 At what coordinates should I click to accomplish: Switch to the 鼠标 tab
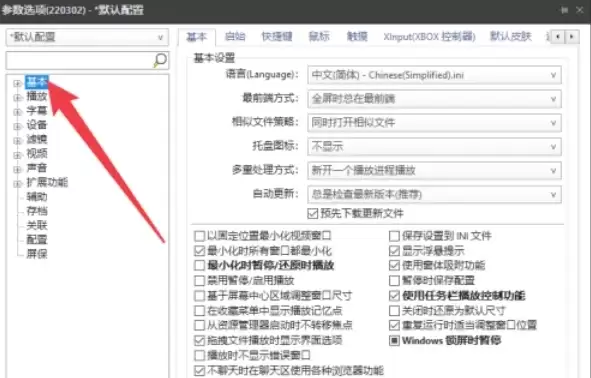(319, 37)
